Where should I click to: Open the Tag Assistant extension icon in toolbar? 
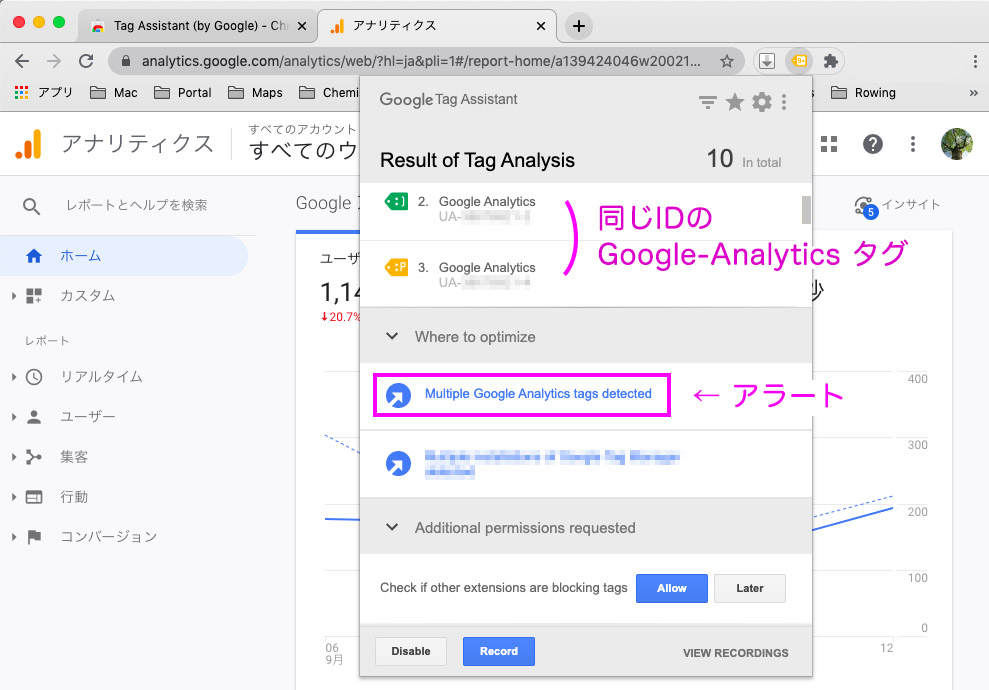tap(799, 61)
